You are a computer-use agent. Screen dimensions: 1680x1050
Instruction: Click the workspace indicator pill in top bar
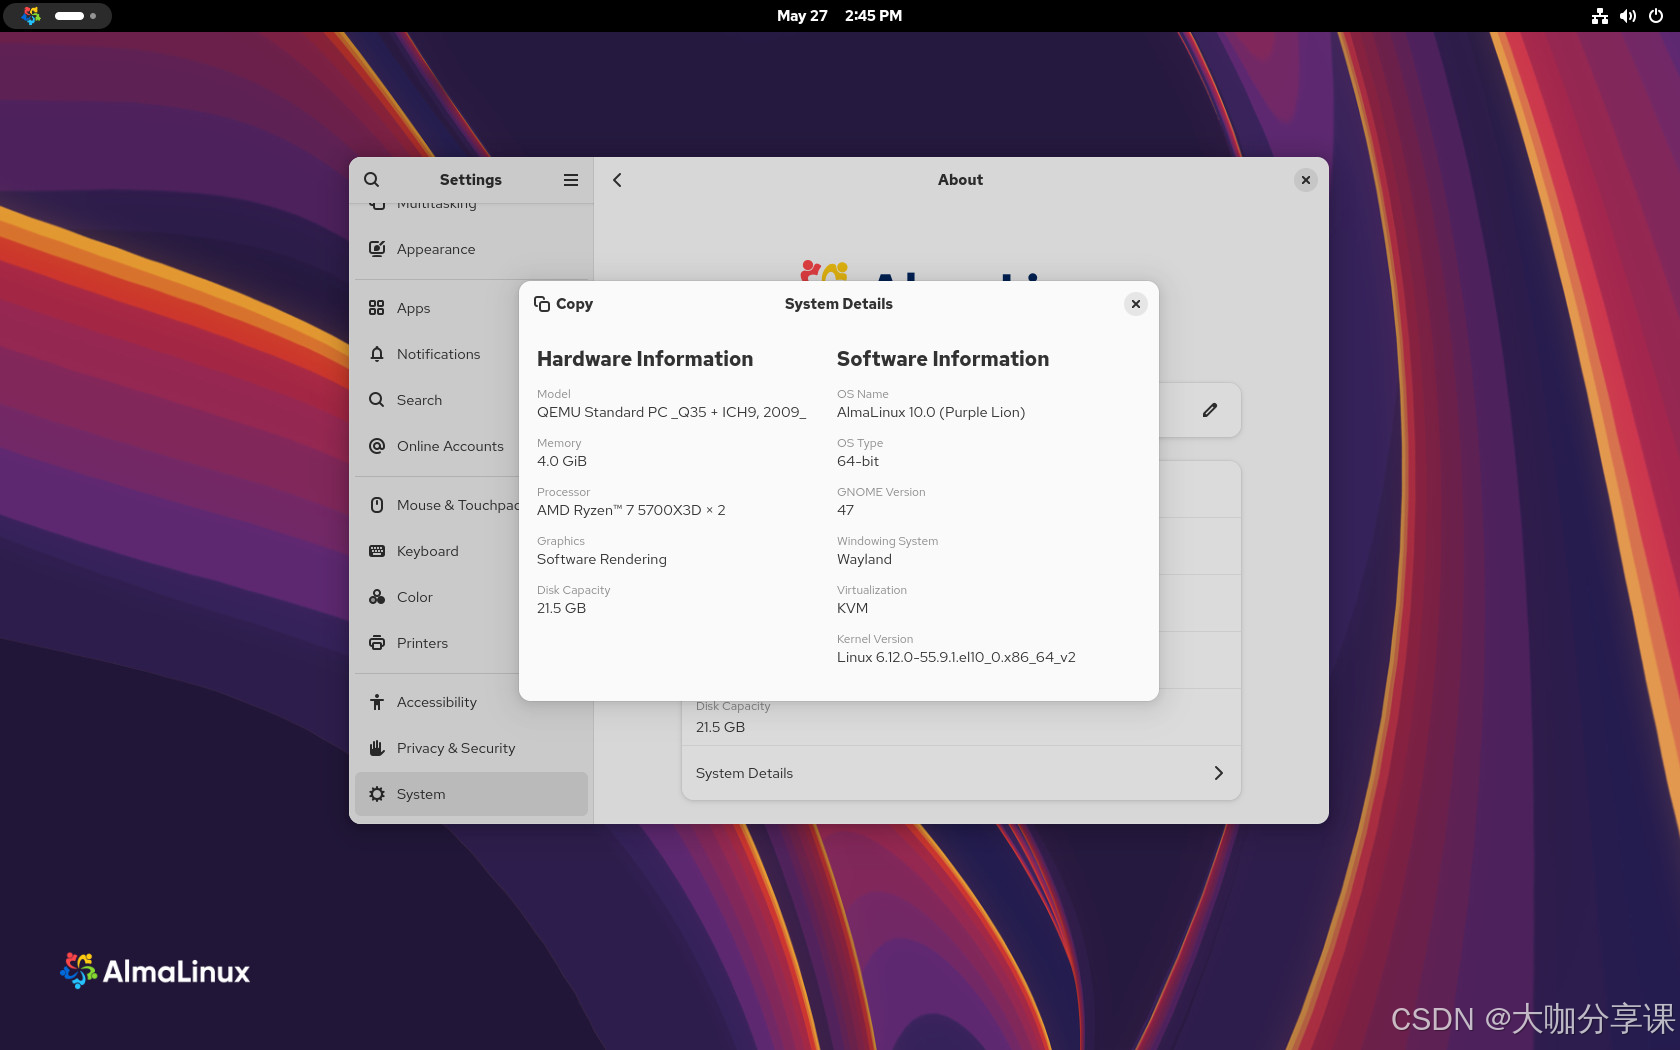pyautogui.click(x=69, y=16)
